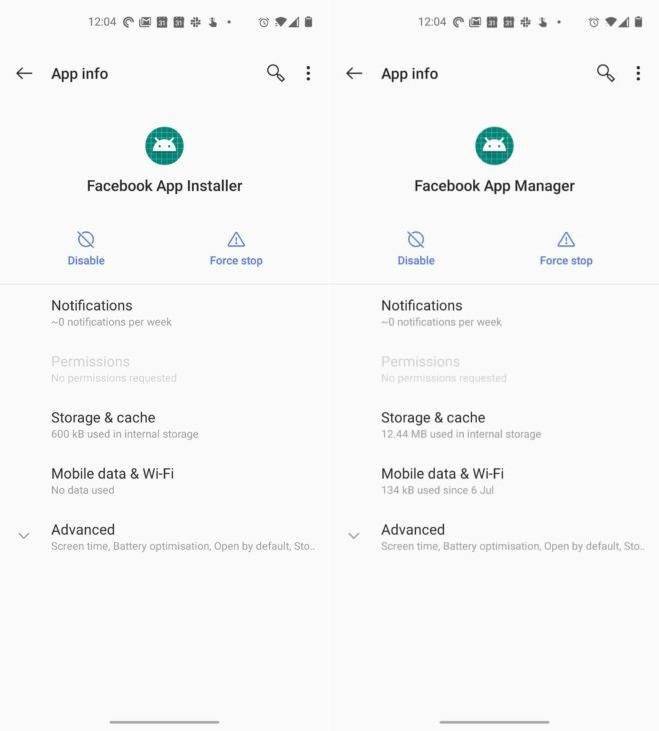
Task: Force stop Facebook App Installer
Action: tap(236, 249)
